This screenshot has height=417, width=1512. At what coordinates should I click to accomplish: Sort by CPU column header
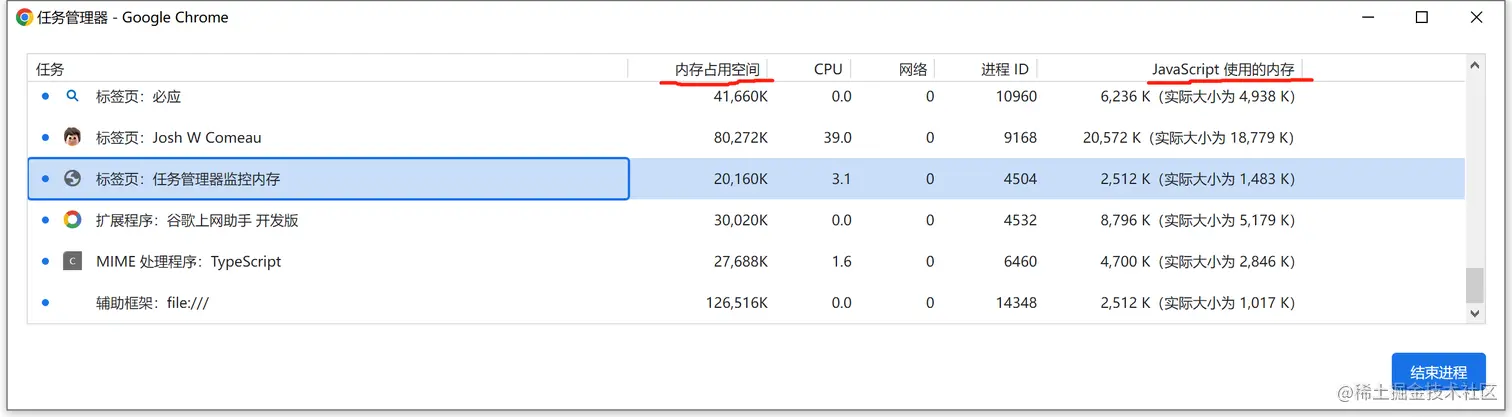(827, 69)
